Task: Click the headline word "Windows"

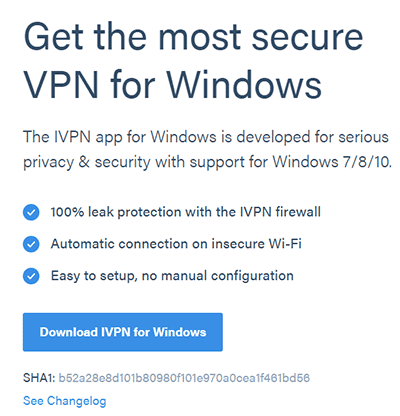Action: [244, 84]
